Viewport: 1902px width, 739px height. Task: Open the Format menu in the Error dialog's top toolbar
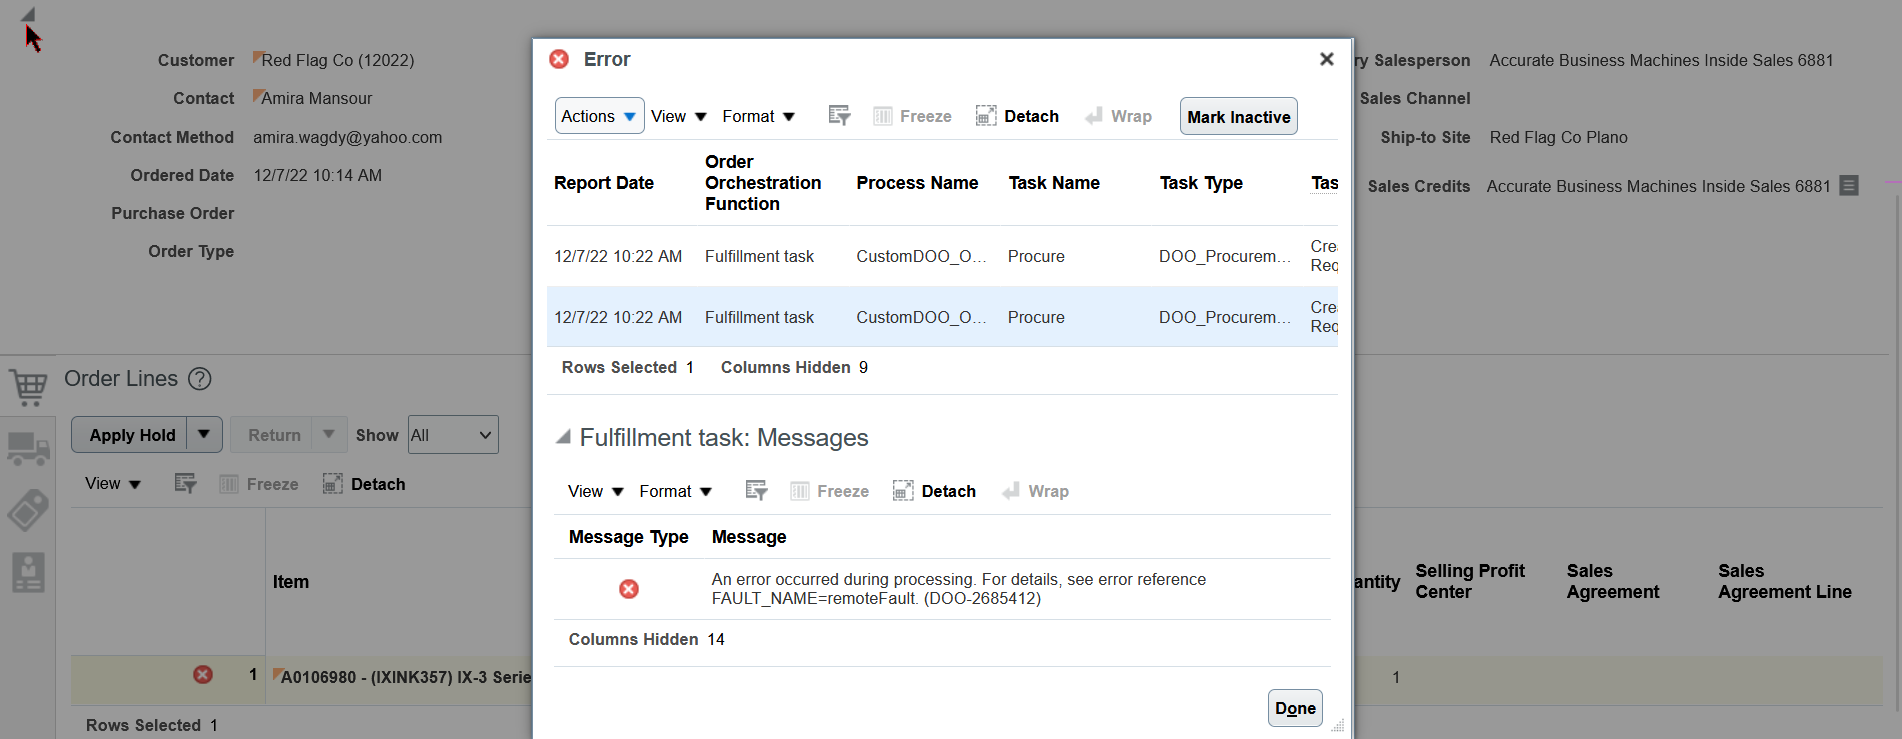[x=759, y=116]
